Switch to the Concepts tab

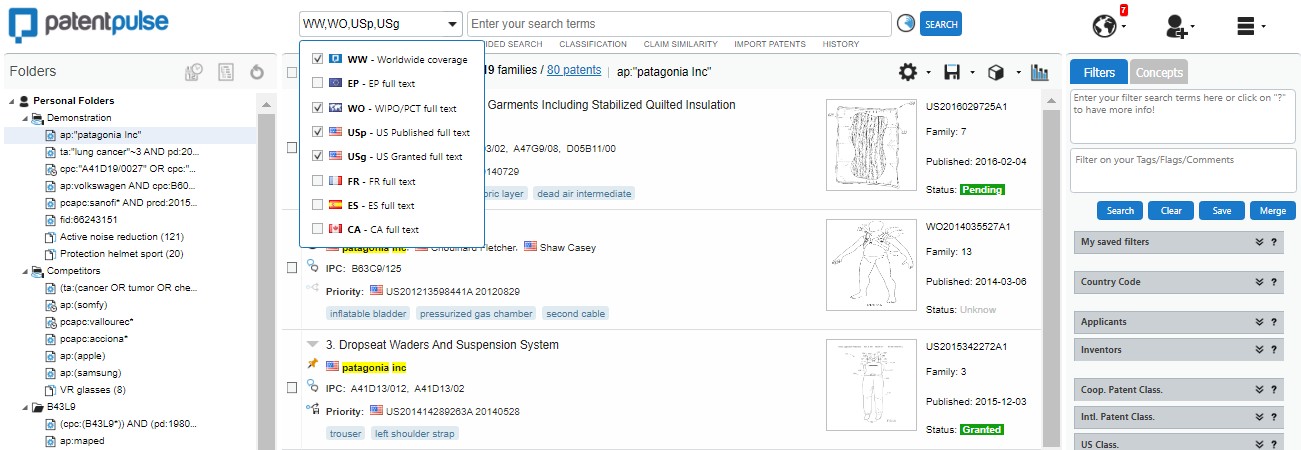(x=1158, y=72)
